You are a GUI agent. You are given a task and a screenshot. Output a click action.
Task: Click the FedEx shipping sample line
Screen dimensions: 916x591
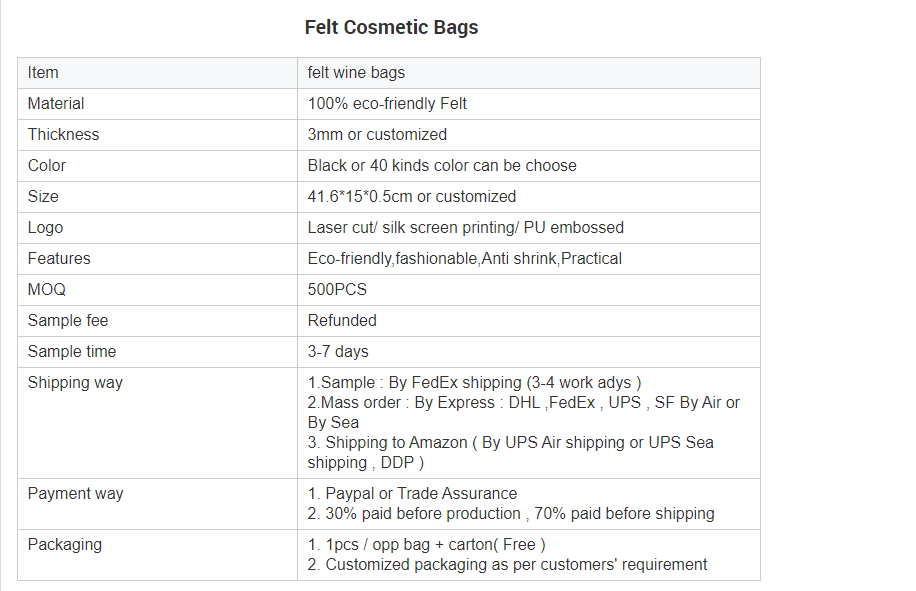474,383
